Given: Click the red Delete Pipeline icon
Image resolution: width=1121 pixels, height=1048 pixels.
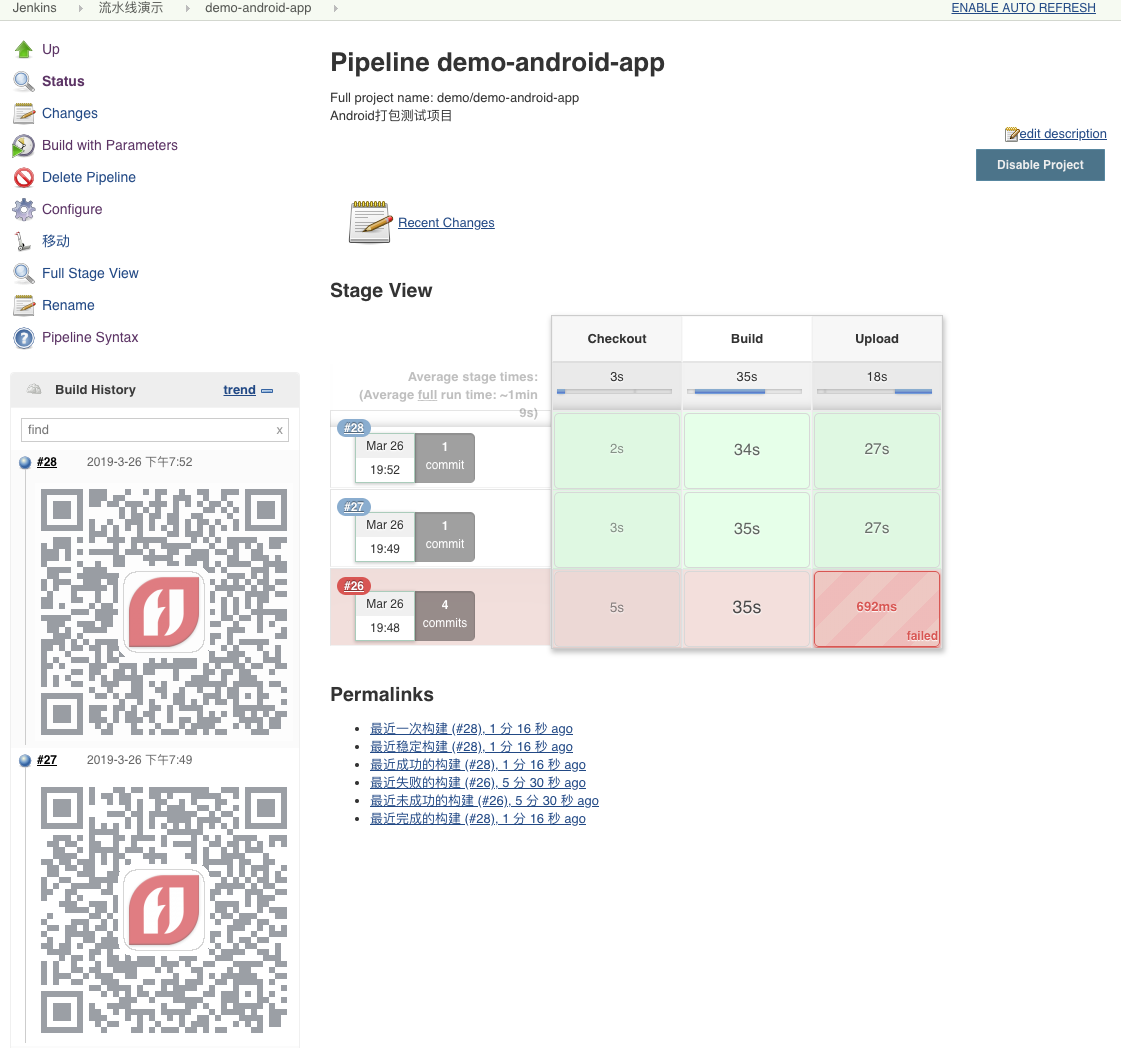Looking at the screenshot, I should coord(24,178).
